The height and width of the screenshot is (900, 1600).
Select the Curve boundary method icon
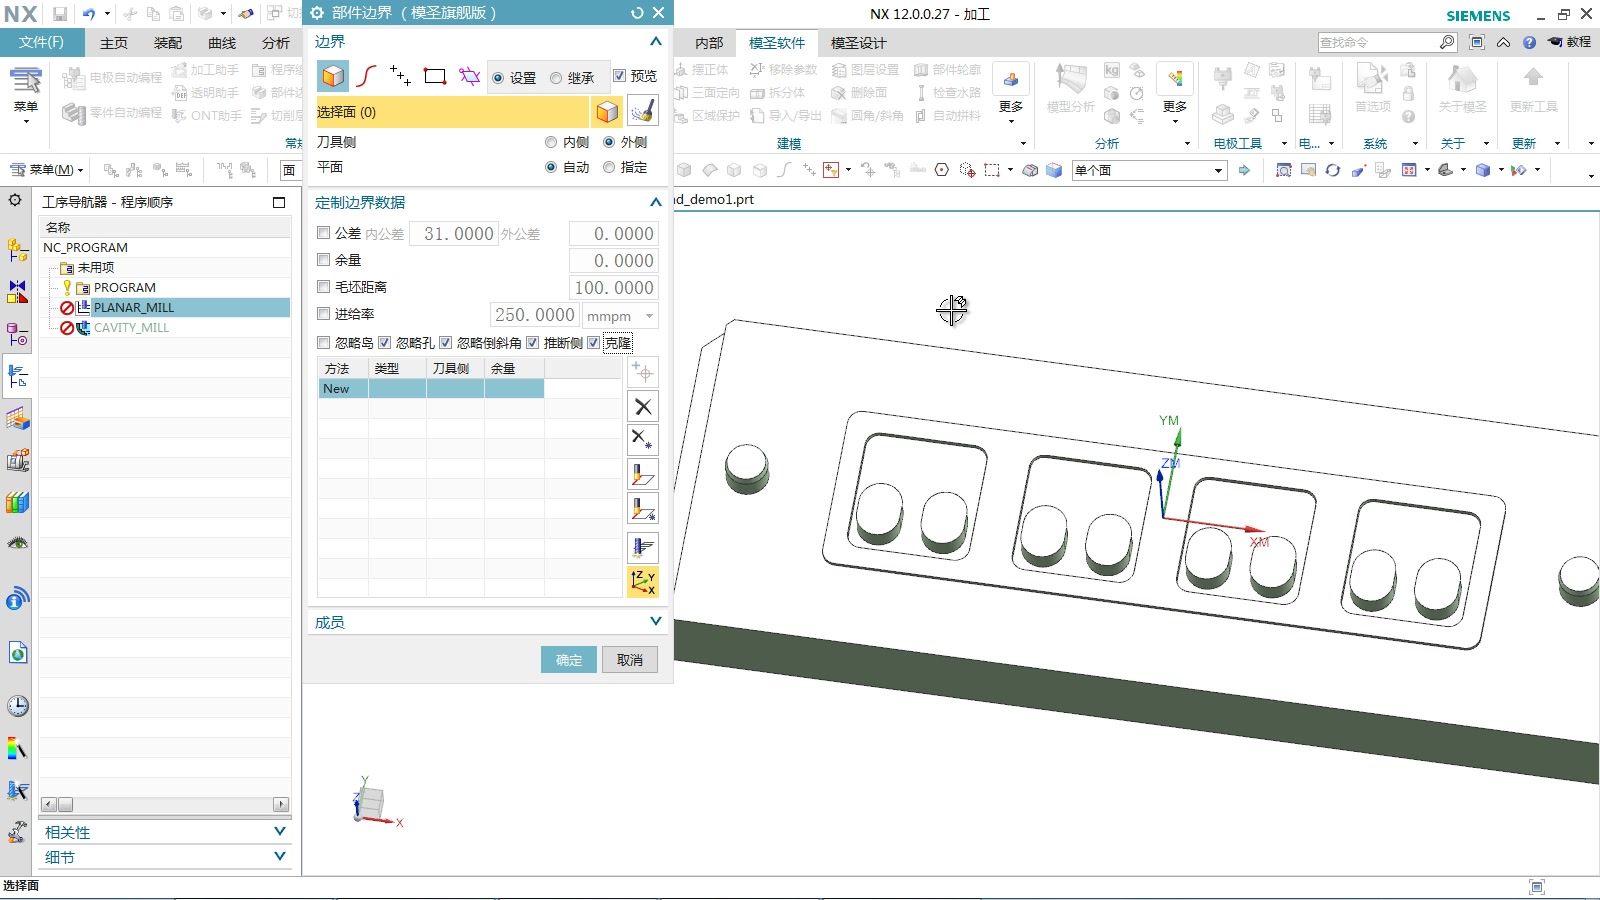(x=367, y=77)
